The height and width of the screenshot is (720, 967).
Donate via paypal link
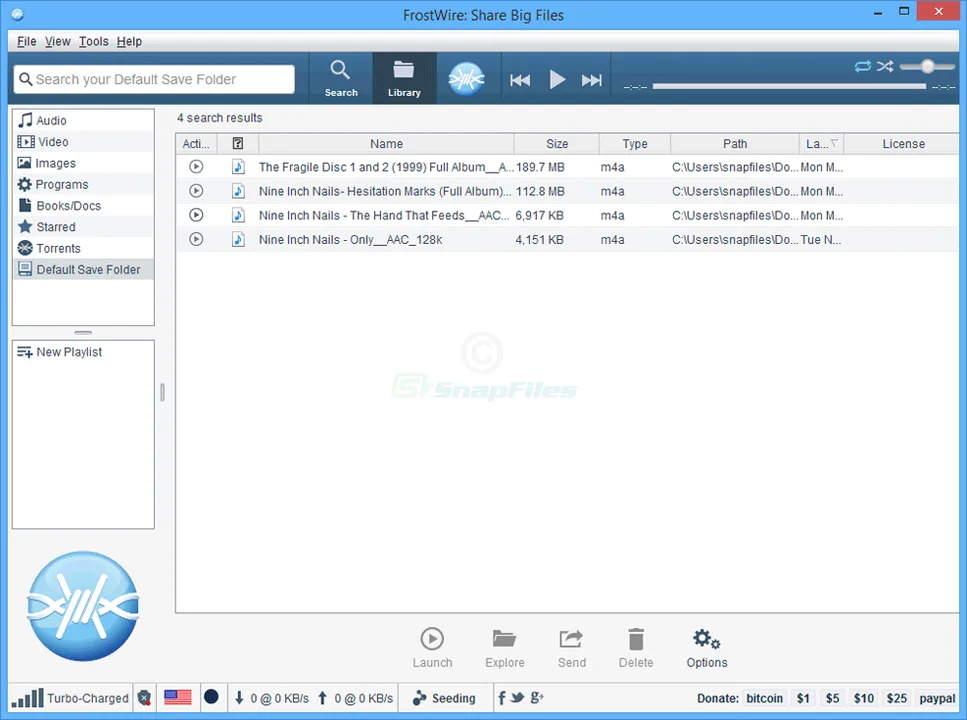point(937,698)
